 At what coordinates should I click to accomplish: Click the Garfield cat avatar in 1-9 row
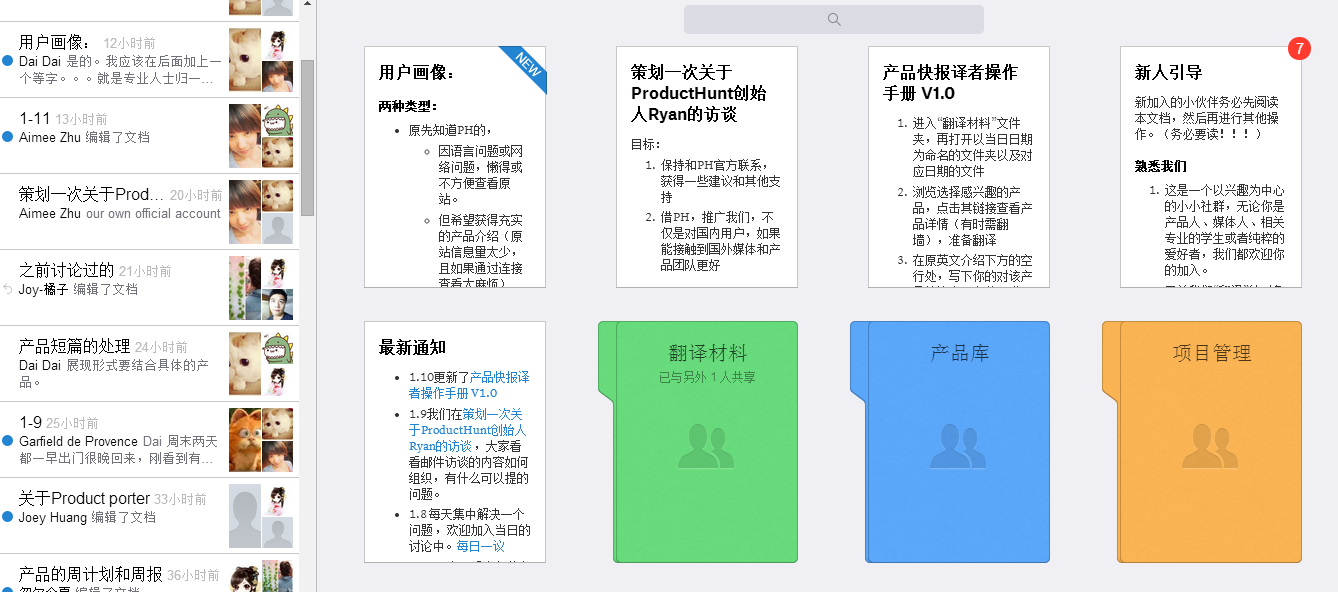pos(244,440)
